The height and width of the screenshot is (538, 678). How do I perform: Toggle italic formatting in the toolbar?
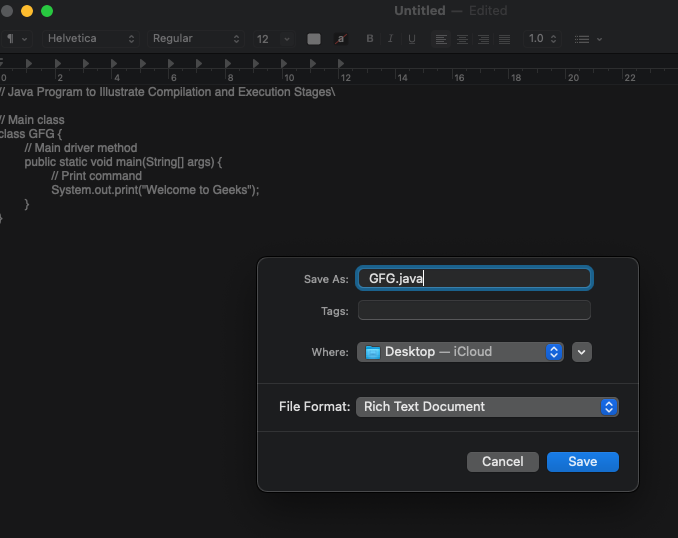pos(391,39)
